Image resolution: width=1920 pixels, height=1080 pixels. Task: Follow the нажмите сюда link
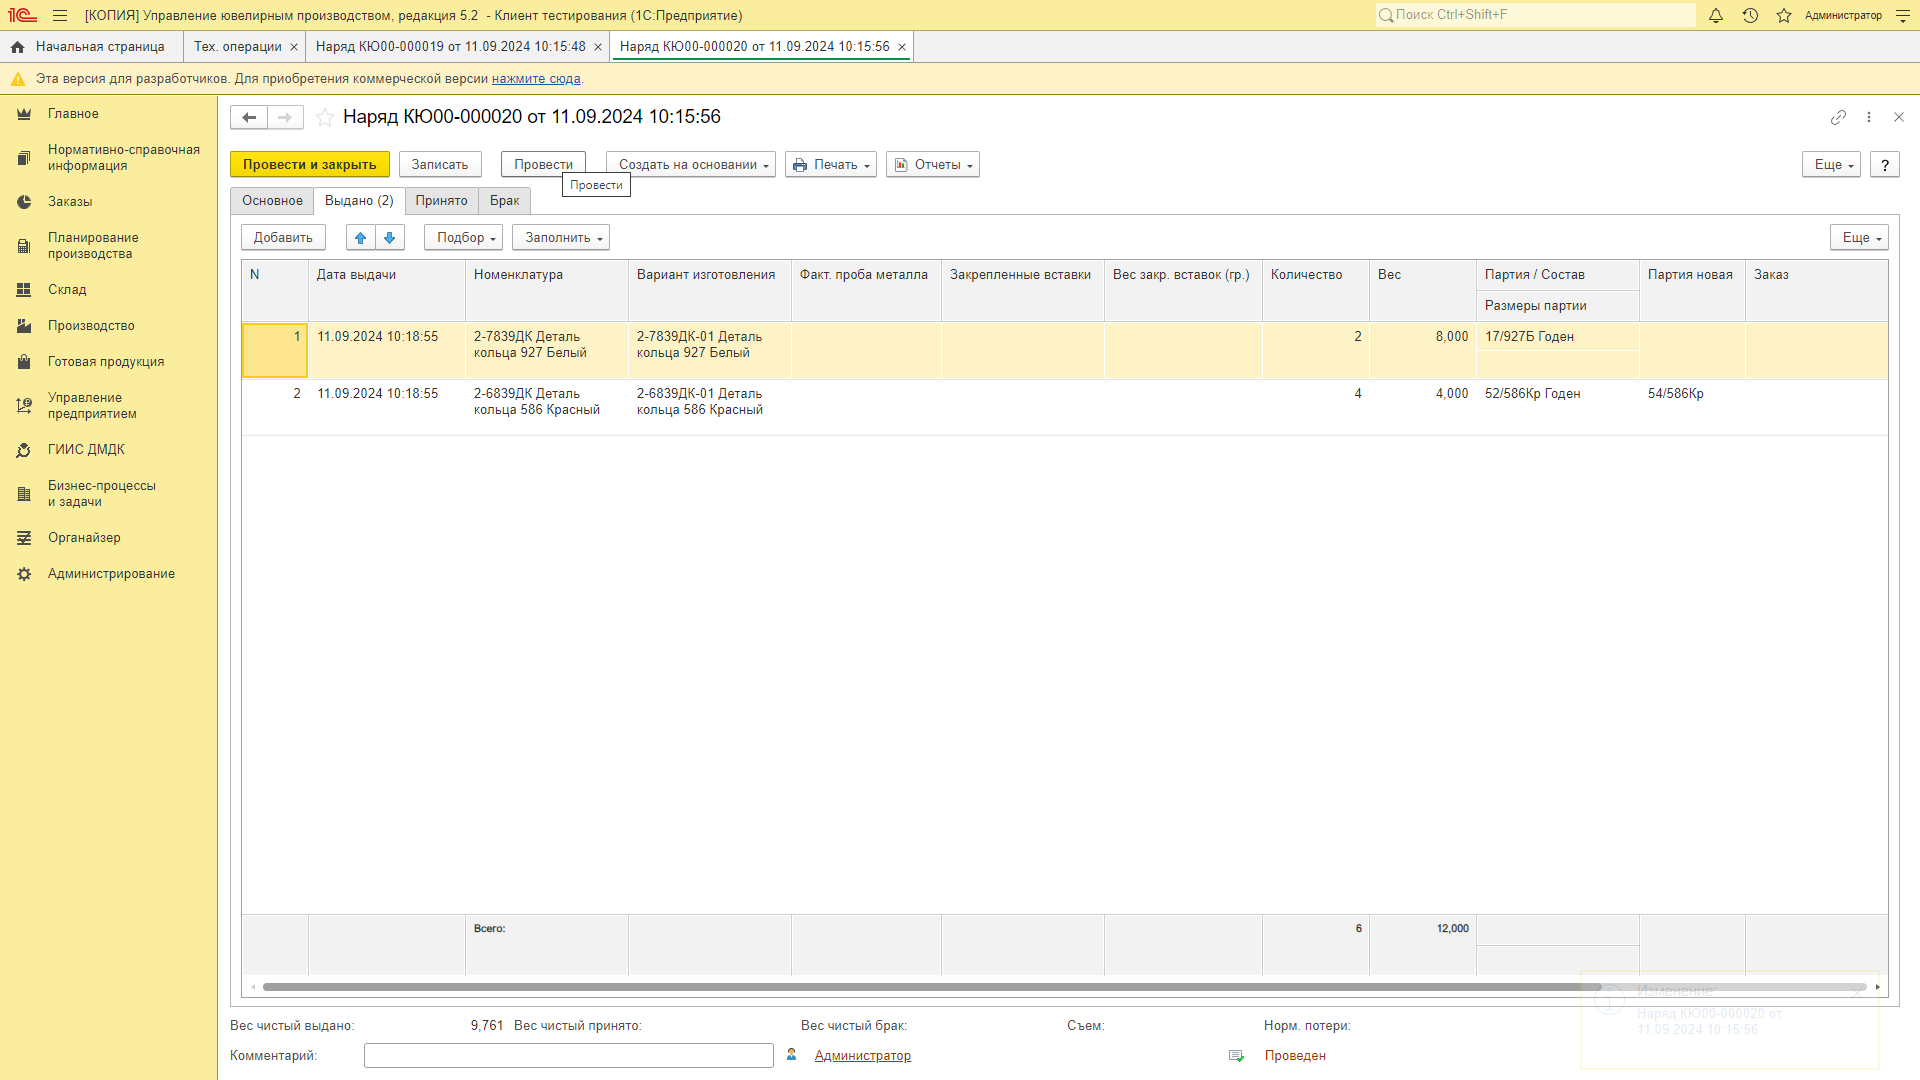point(536,79)
